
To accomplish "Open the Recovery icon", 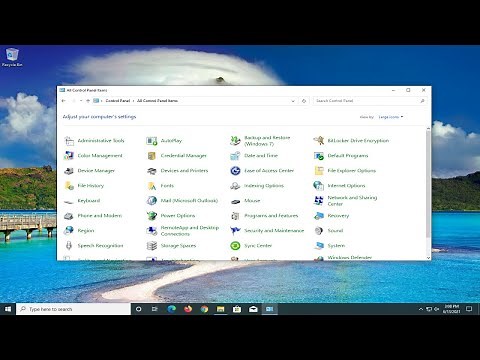I will [319, 216].
